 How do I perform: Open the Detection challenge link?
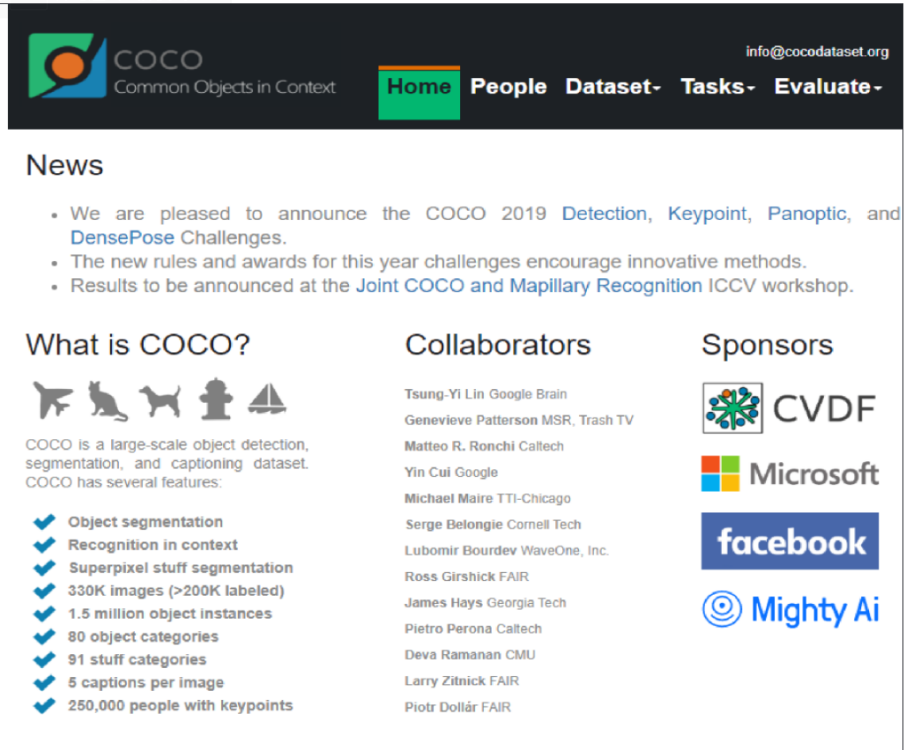coord(604,214)
